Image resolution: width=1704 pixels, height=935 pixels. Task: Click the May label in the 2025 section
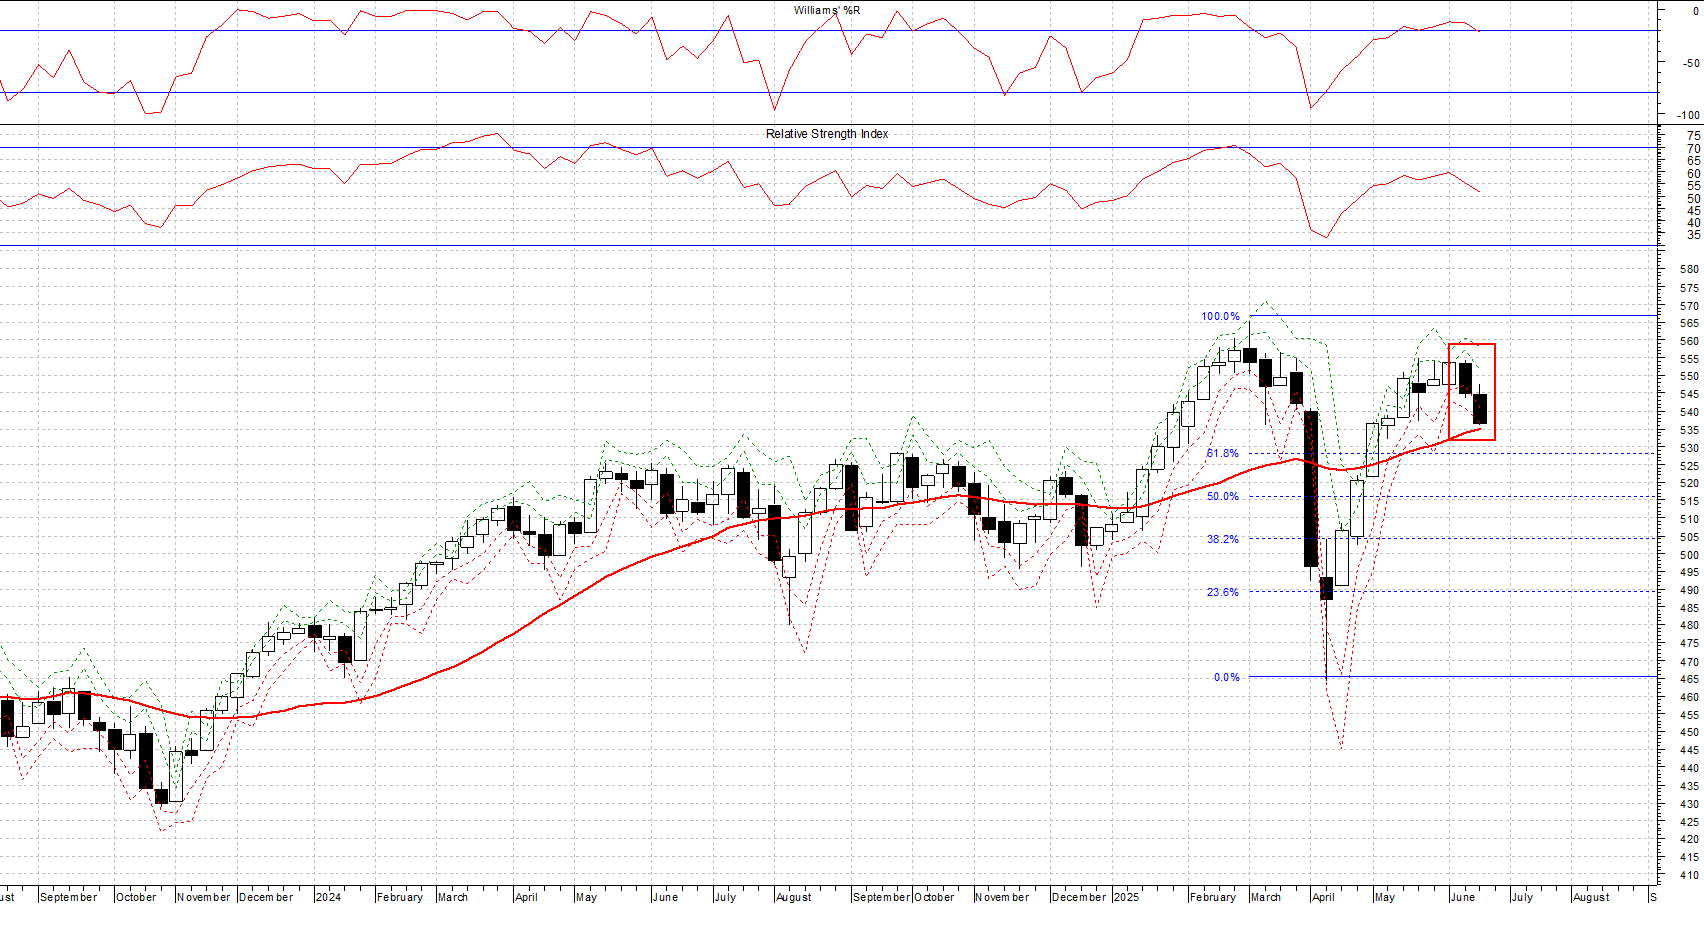[x=1385, y=897]
